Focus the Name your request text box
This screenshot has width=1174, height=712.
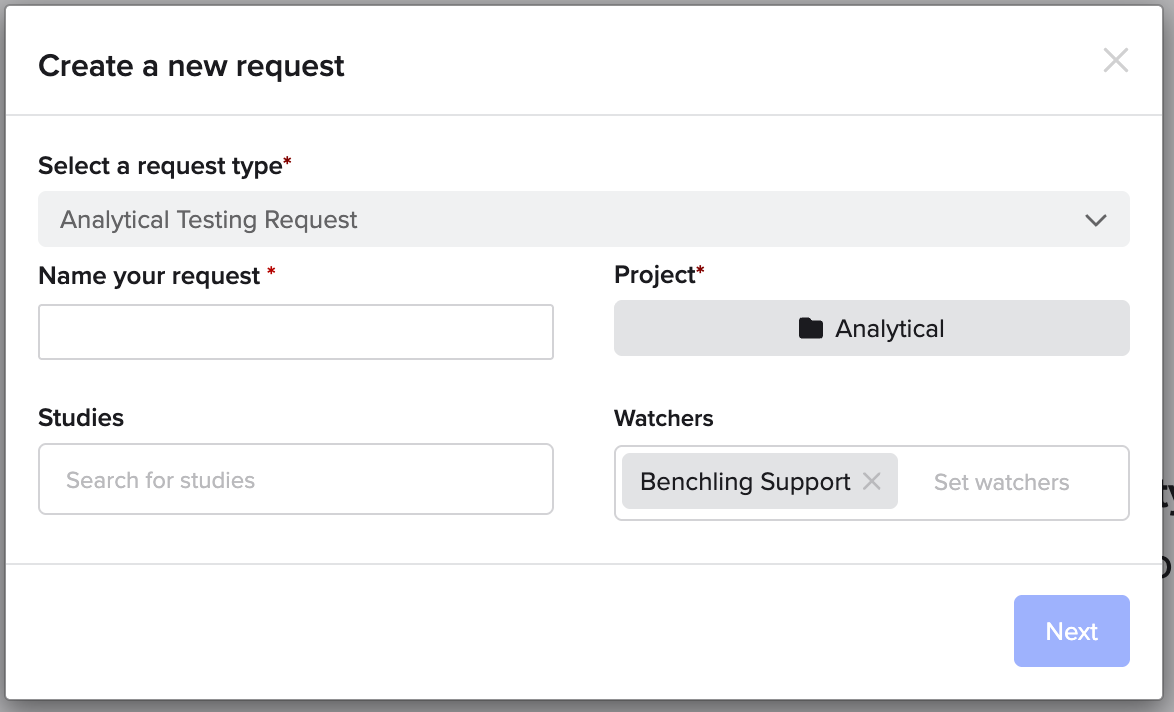tap(296, 332)
